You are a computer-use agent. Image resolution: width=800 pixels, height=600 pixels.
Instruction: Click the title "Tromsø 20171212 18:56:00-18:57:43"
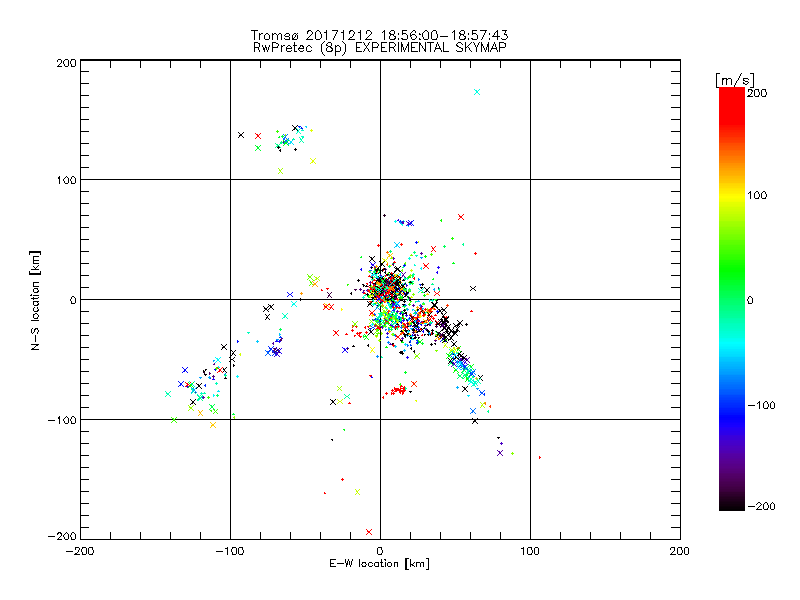click(379, 35)
